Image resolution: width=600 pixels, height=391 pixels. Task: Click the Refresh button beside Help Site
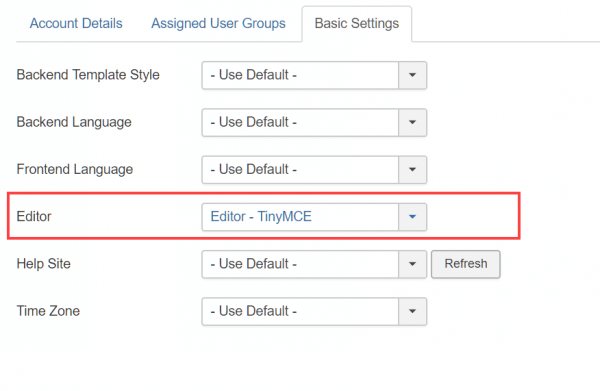coord(466,264)
